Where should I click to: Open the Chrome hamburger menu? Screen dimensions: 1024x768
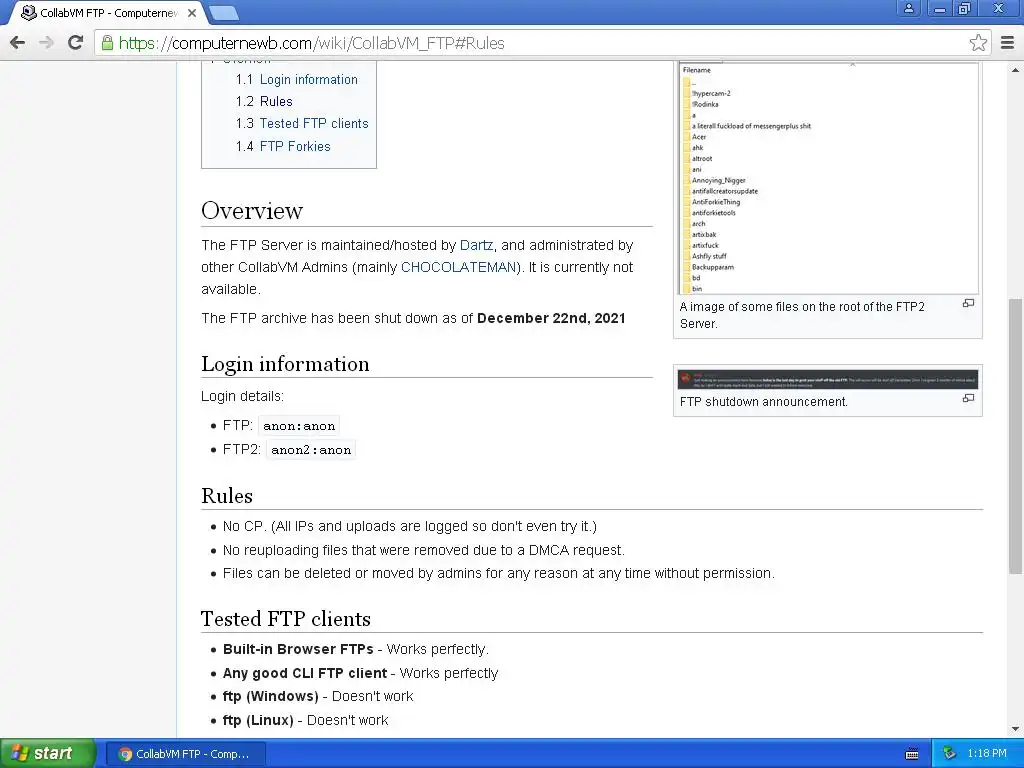[x=1008, y=43]
